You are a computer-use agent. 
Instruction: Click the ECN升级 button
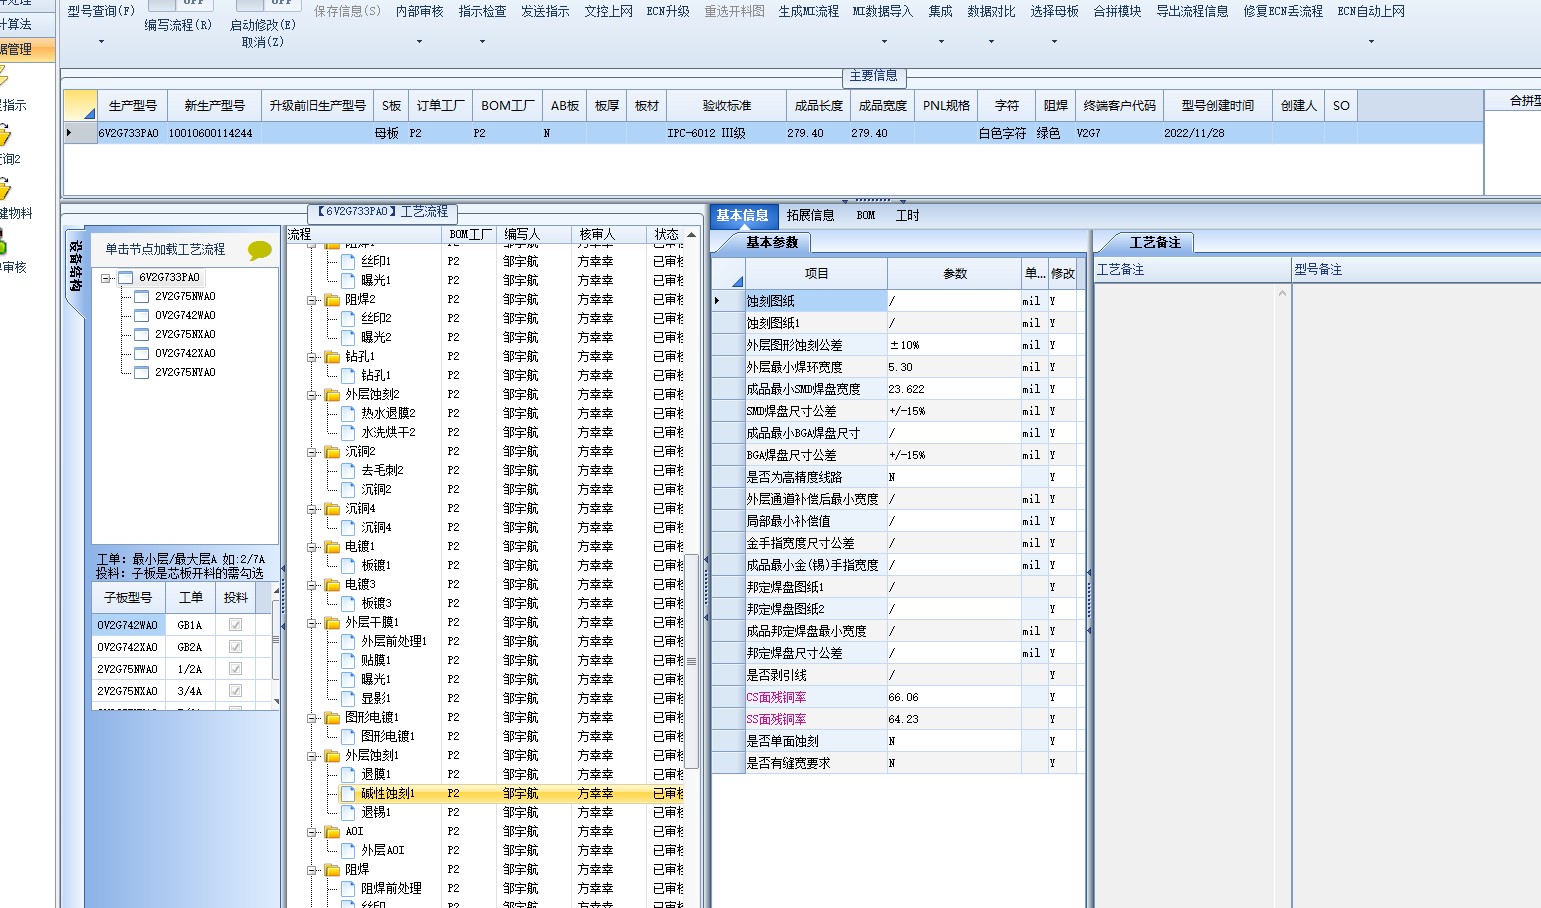coord(668,11)
